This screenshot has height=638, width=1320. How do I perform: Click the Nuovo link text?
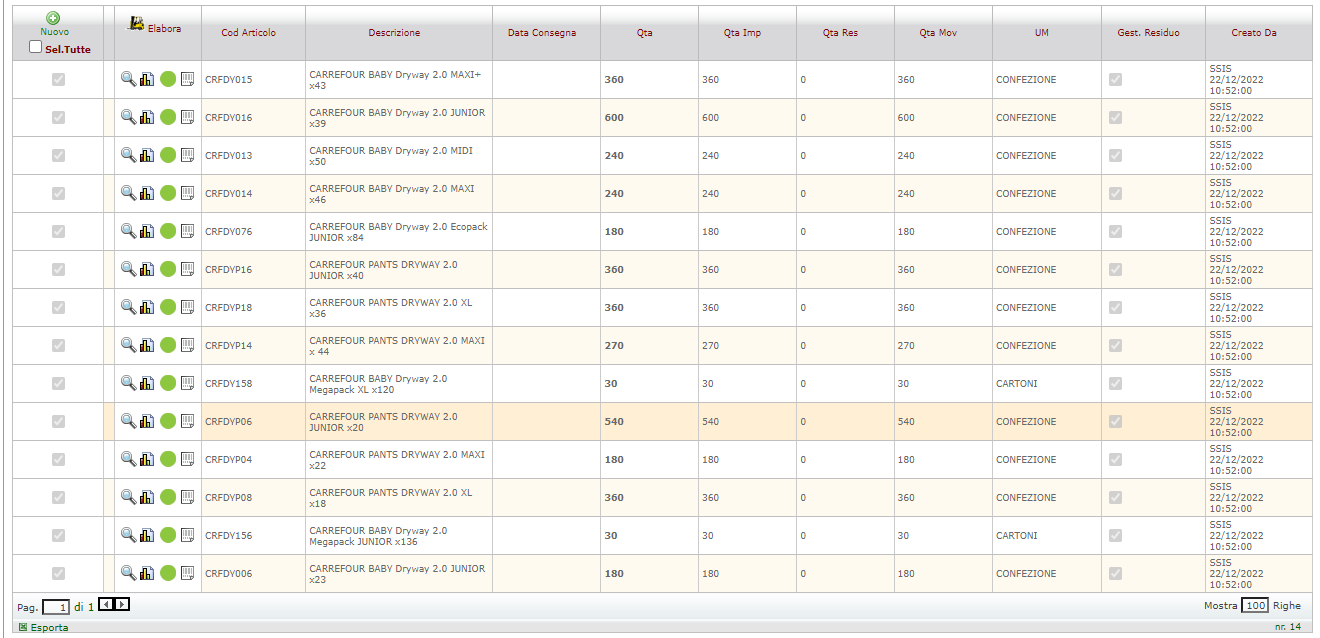[x=54, y=32]
